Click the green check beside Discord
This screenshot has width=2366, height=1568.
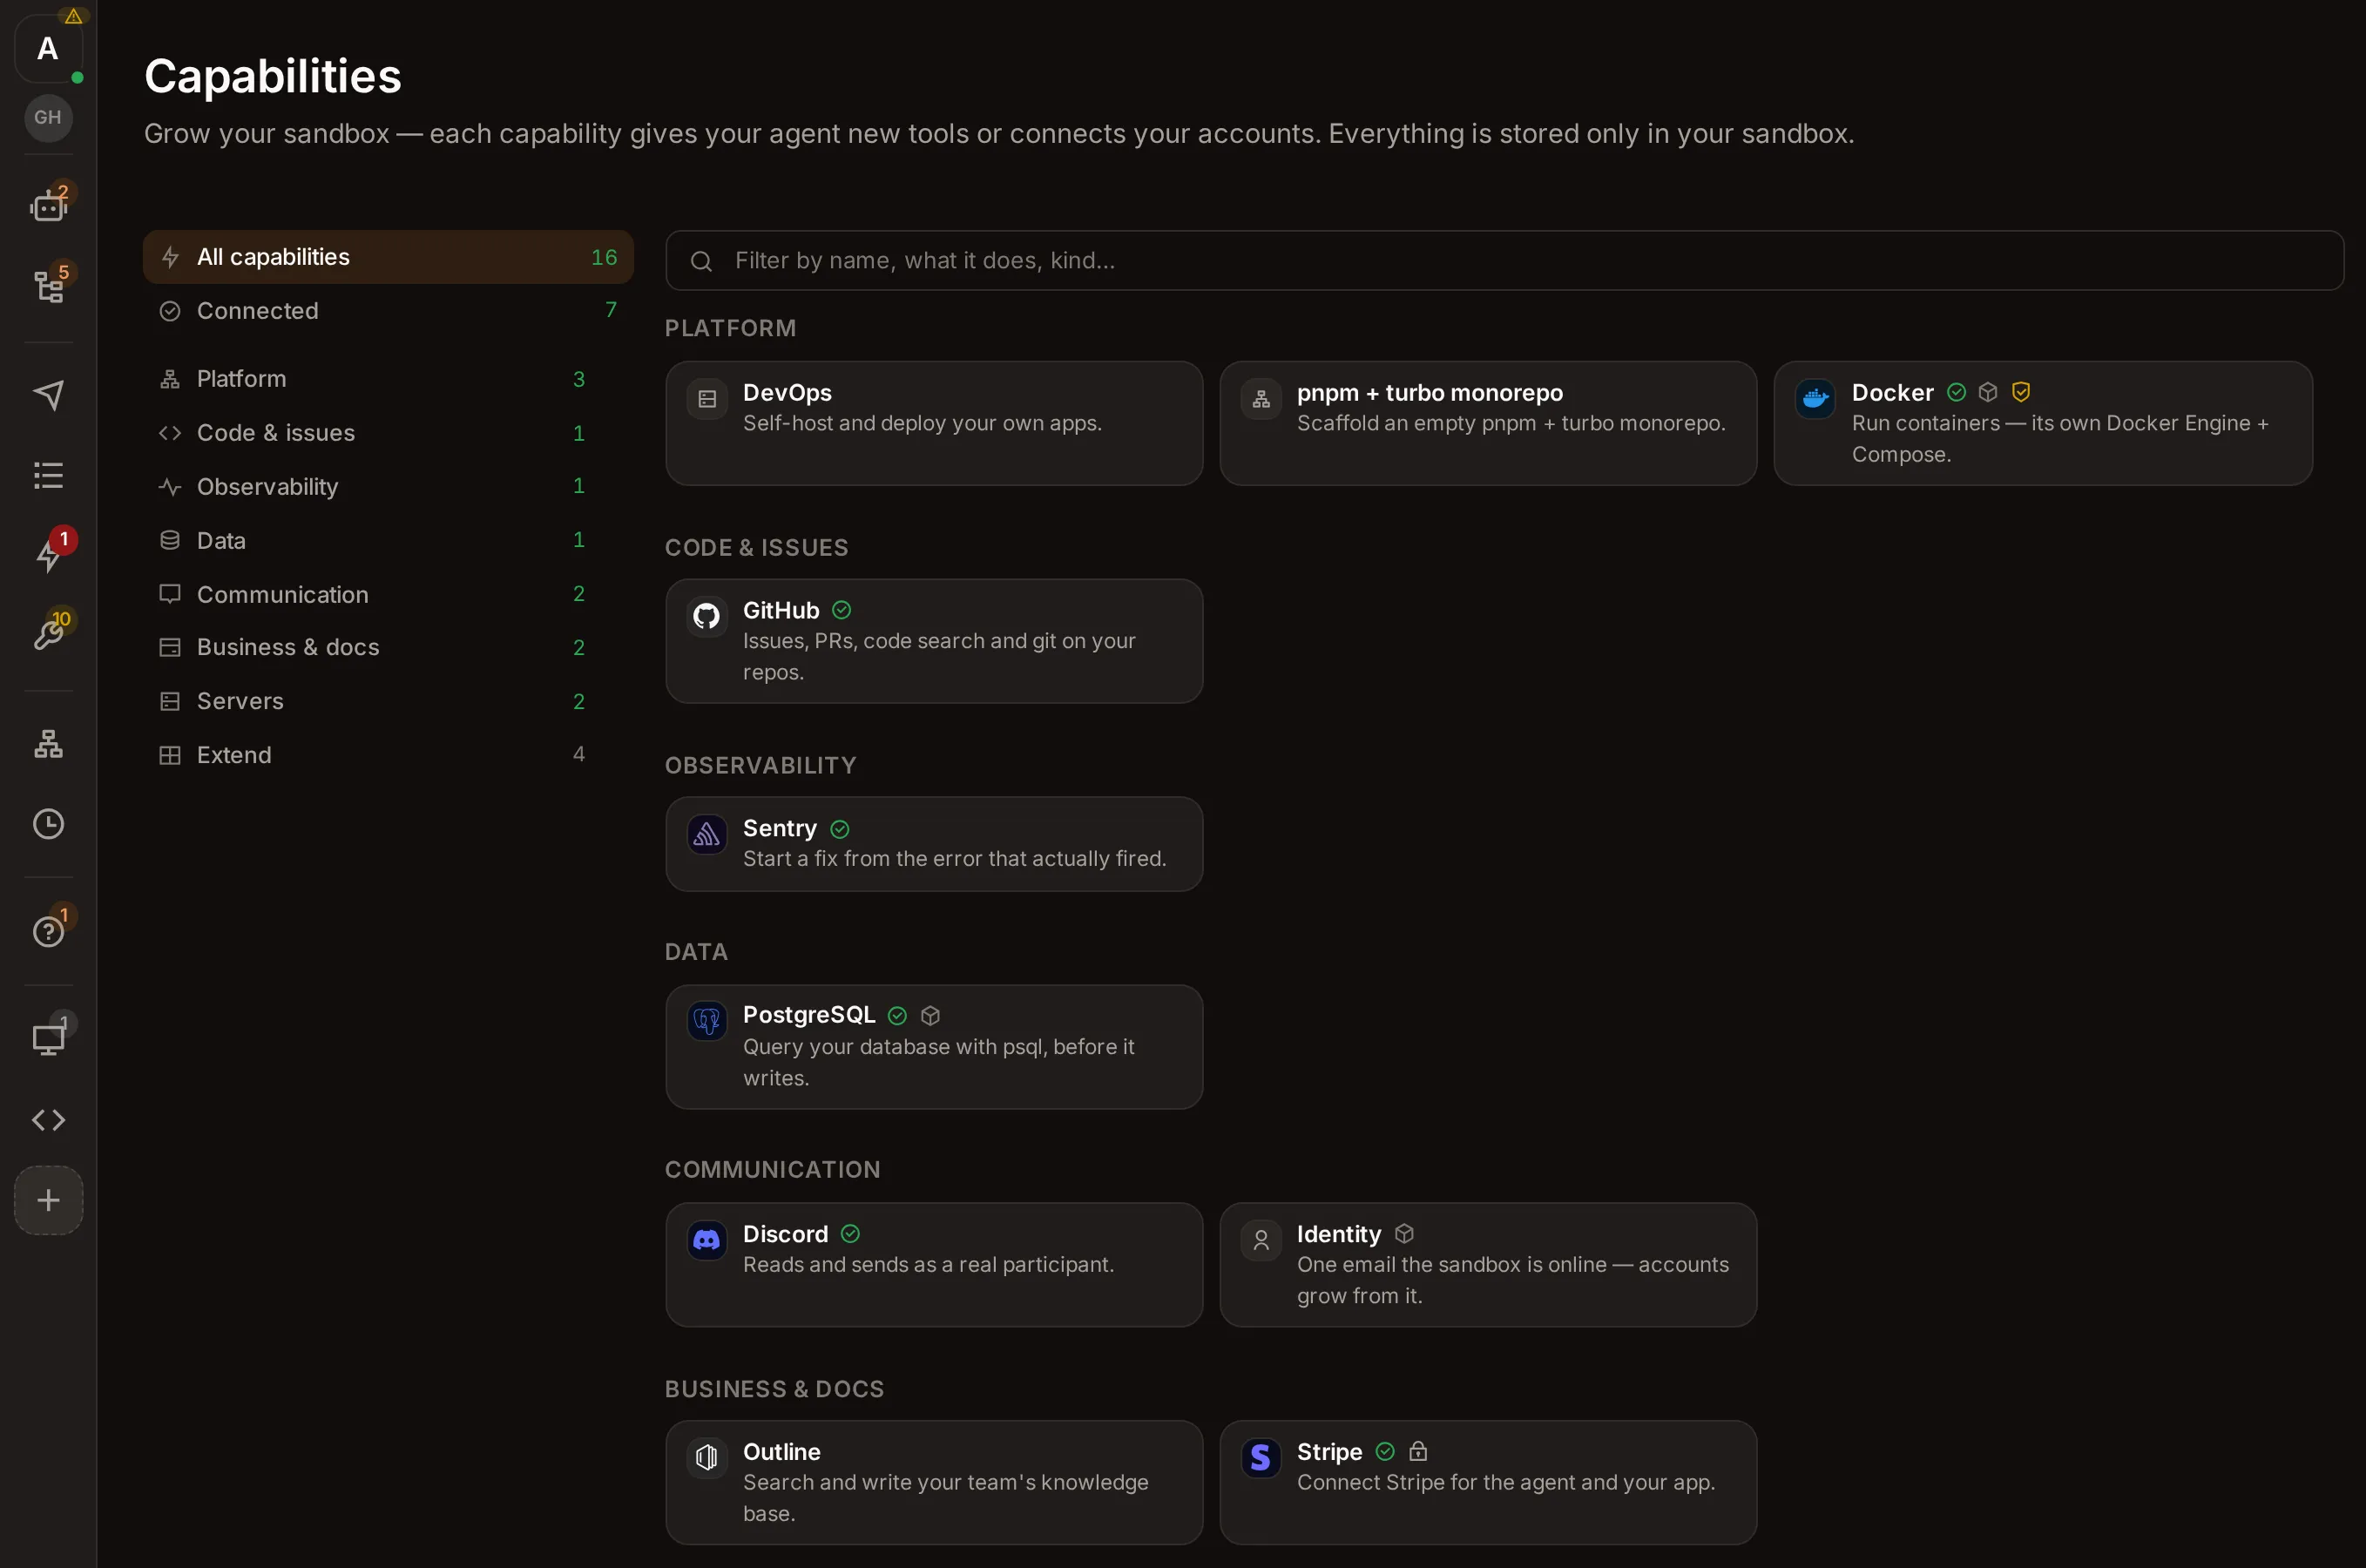[x=850, y=1234]
